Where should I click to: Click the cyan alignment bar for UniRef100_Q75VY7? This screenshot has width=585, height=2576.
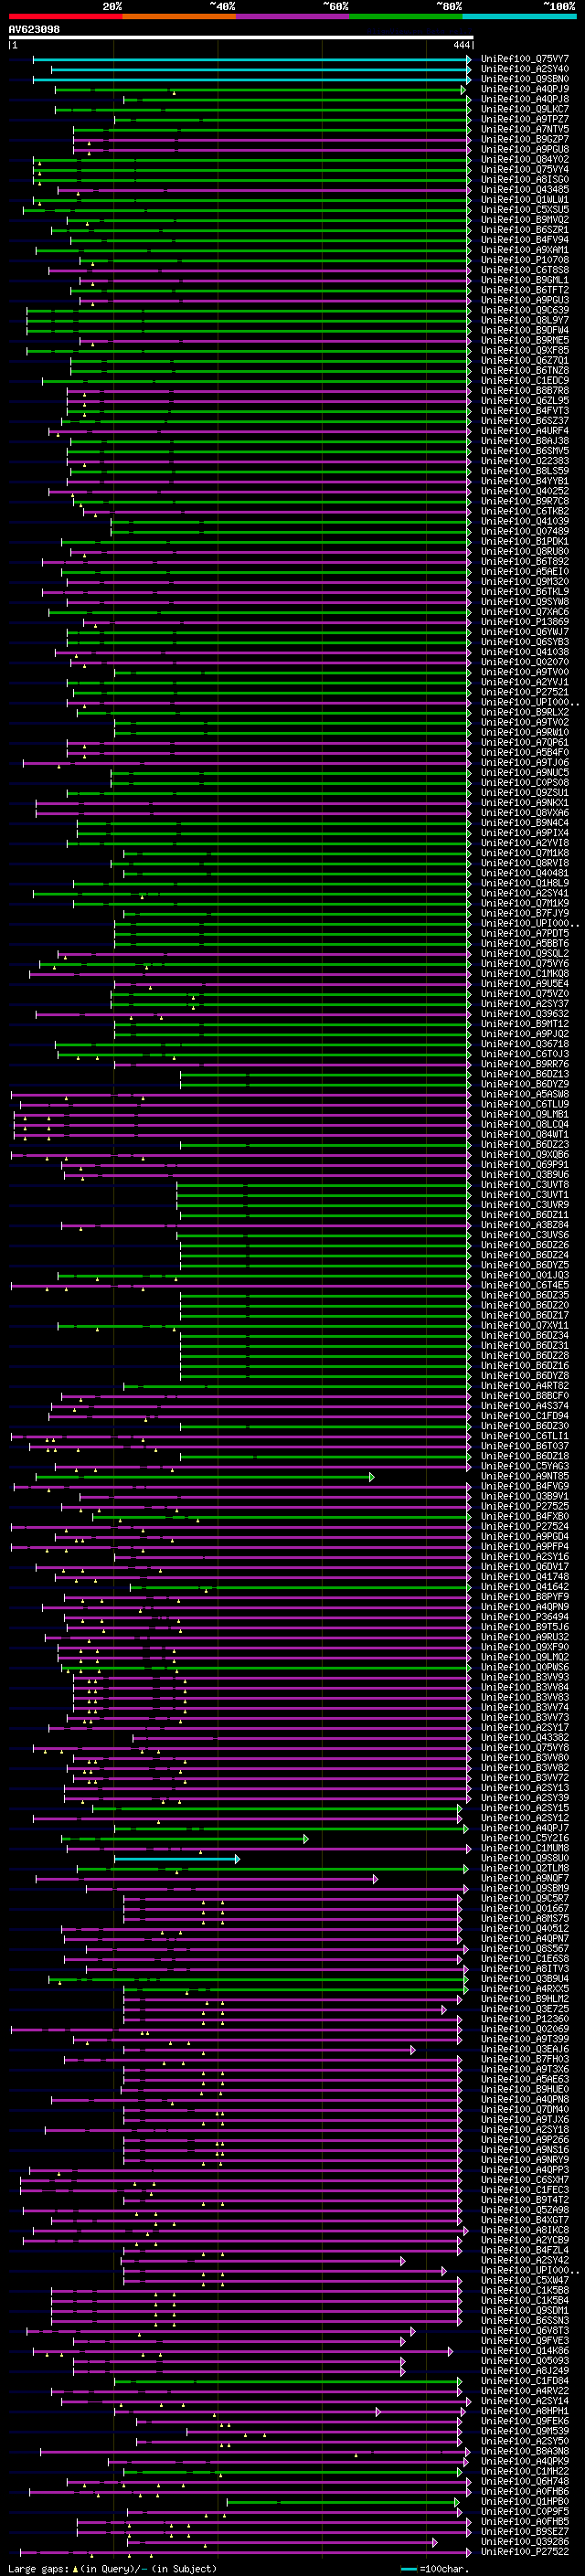(252, 59)
